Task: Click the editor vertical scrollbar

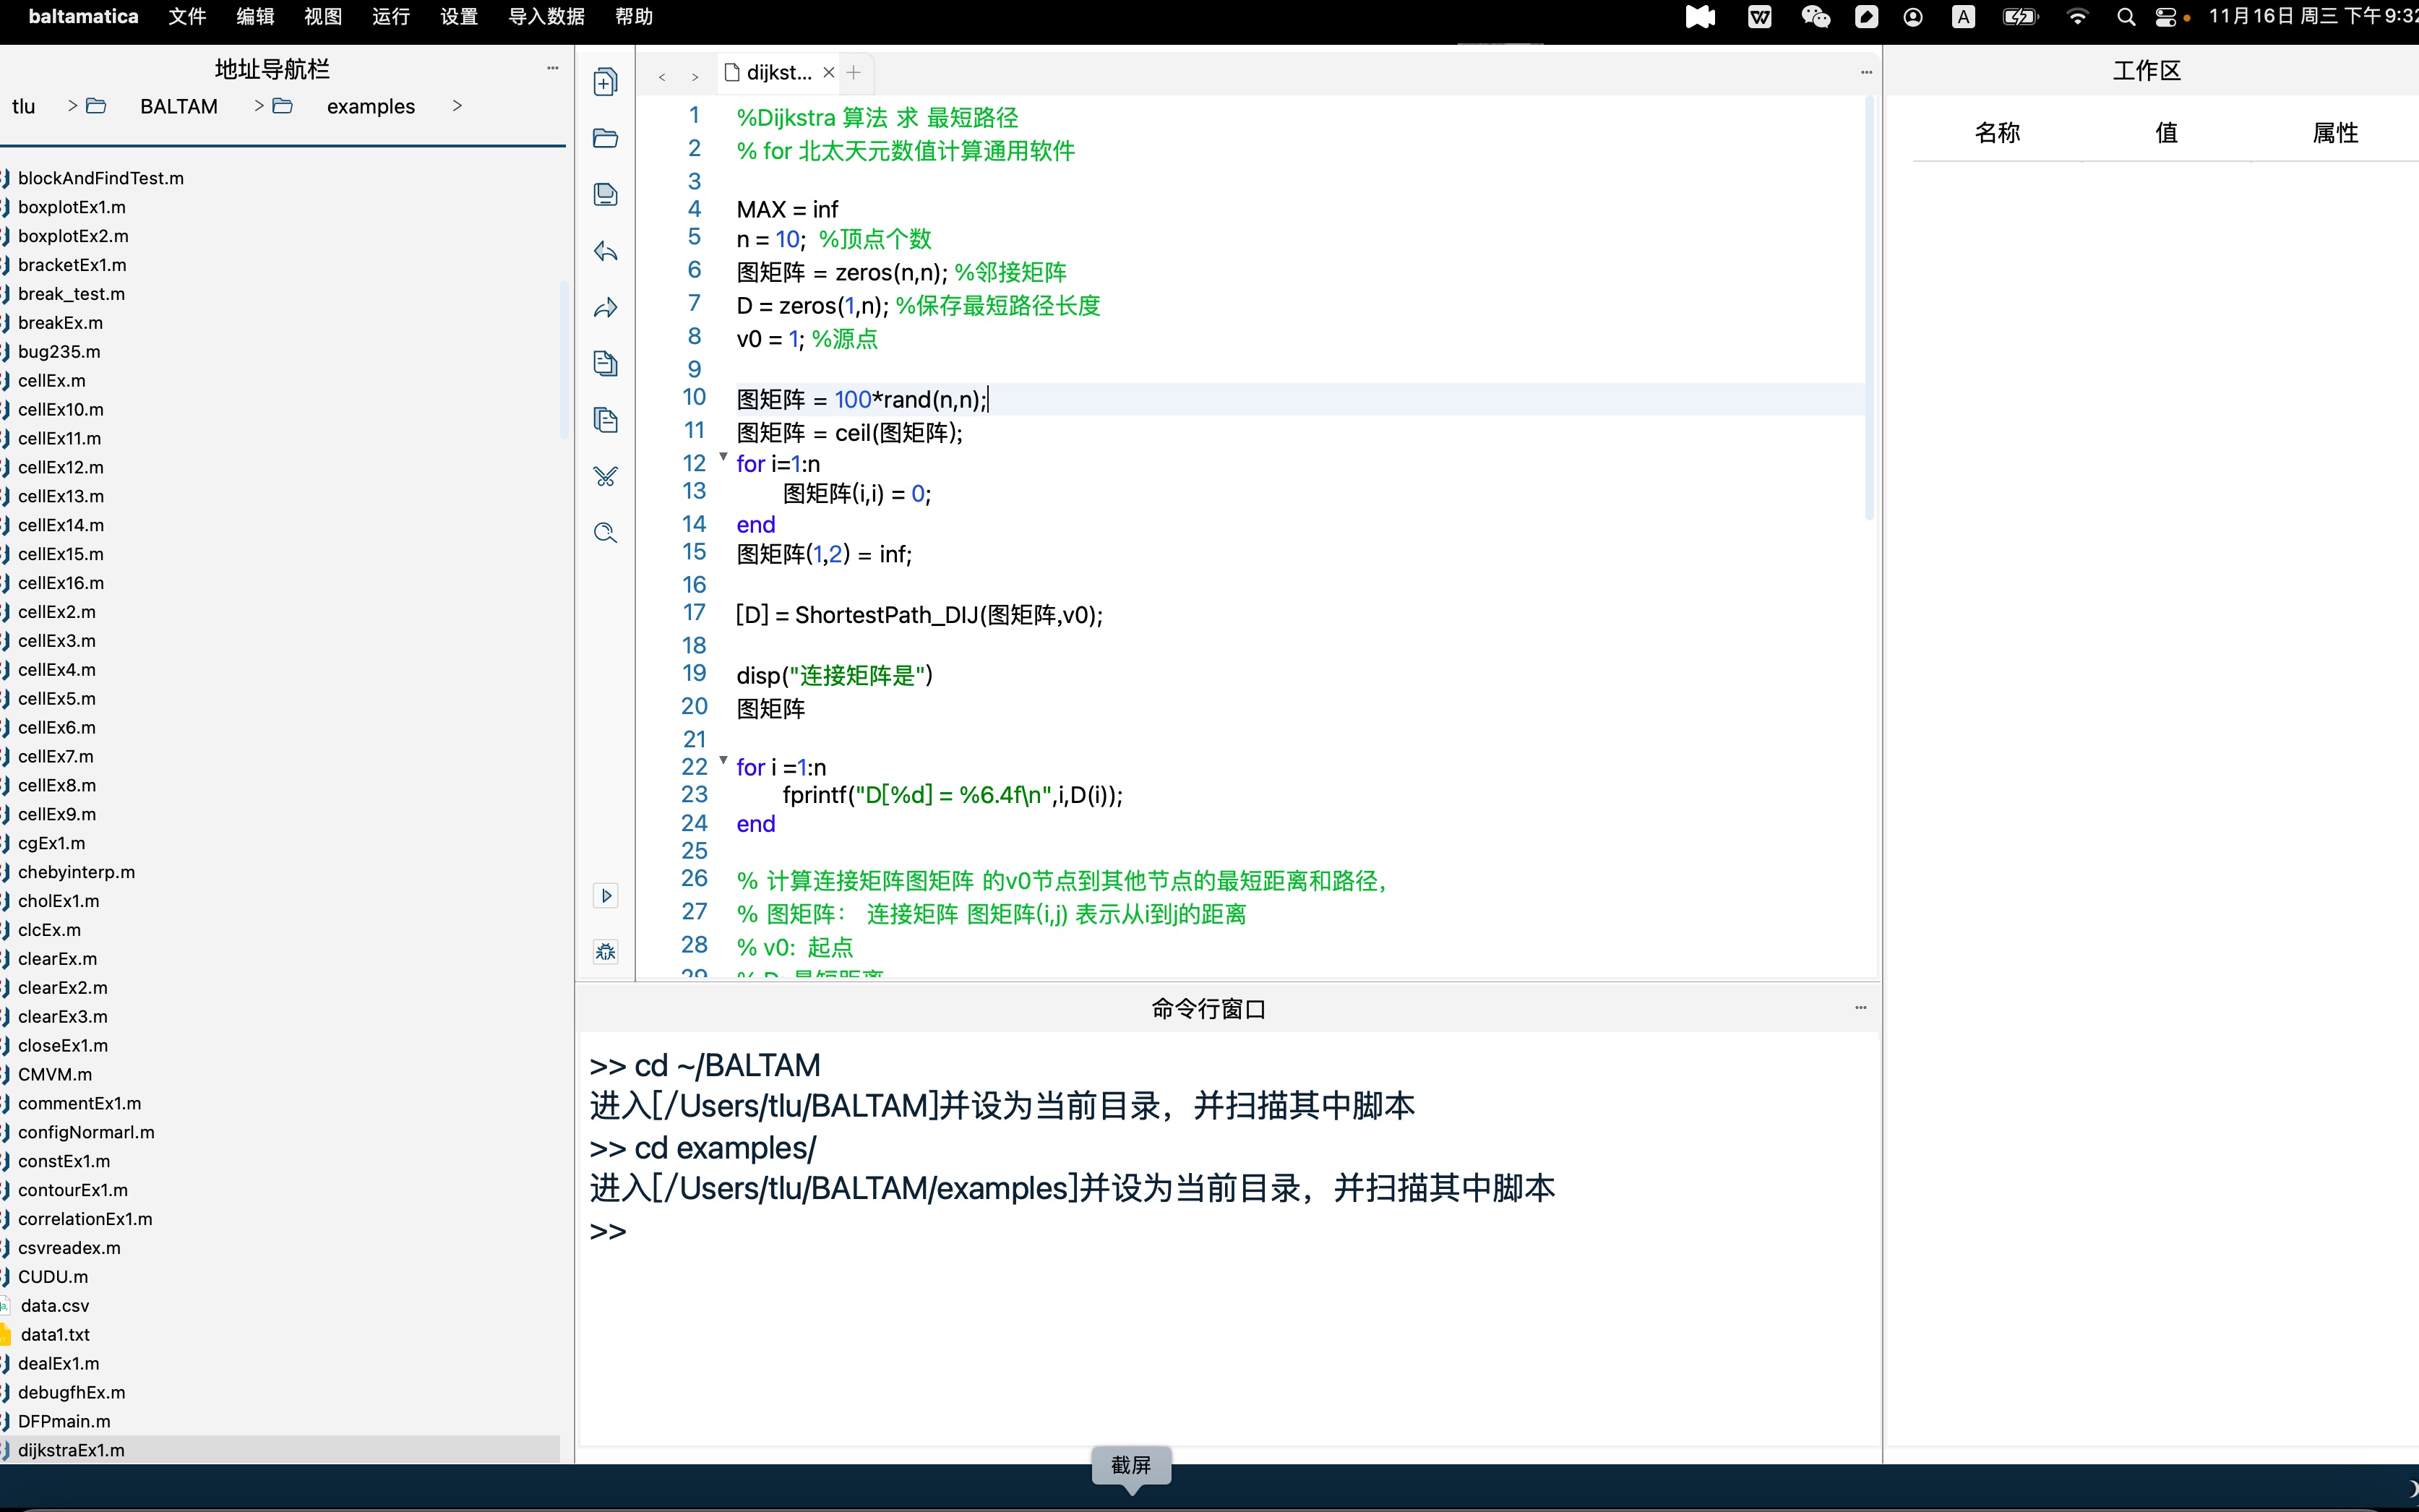Action: coord(1869,308)
